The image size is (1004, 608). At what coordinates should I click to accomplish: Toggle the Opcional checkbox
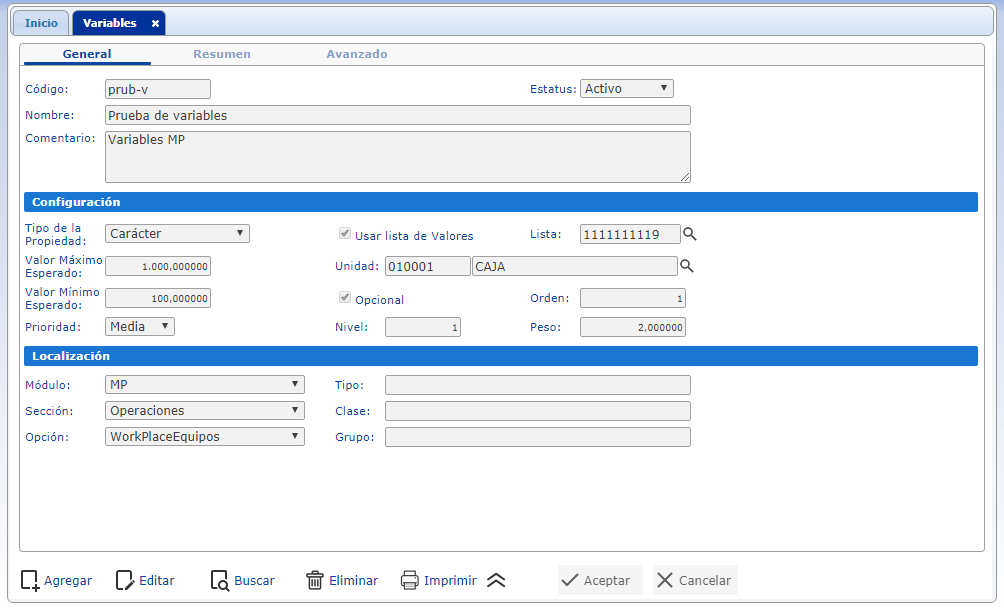click(x=345, y=299)
